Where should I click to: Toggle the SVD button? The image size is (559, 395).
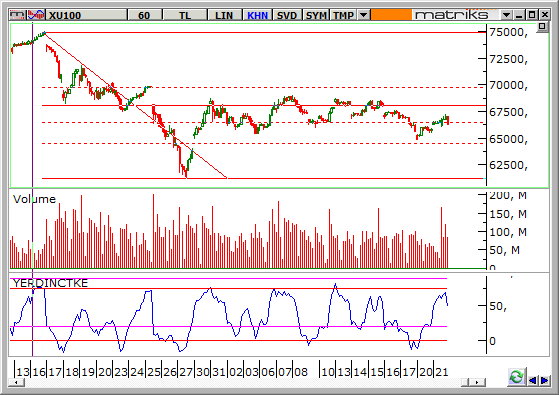point(287,15)
